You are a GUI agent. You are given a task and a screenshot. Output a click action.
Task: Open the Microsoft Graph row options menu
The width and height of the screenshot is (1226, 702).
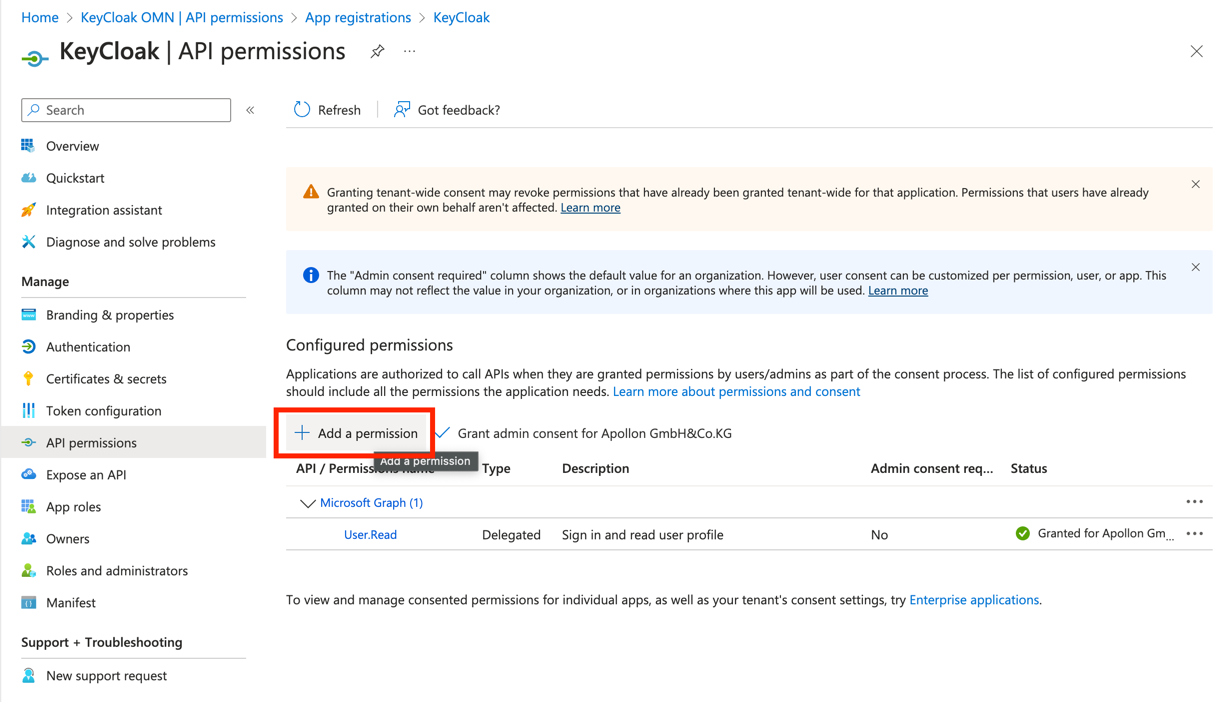(1194, 502)
